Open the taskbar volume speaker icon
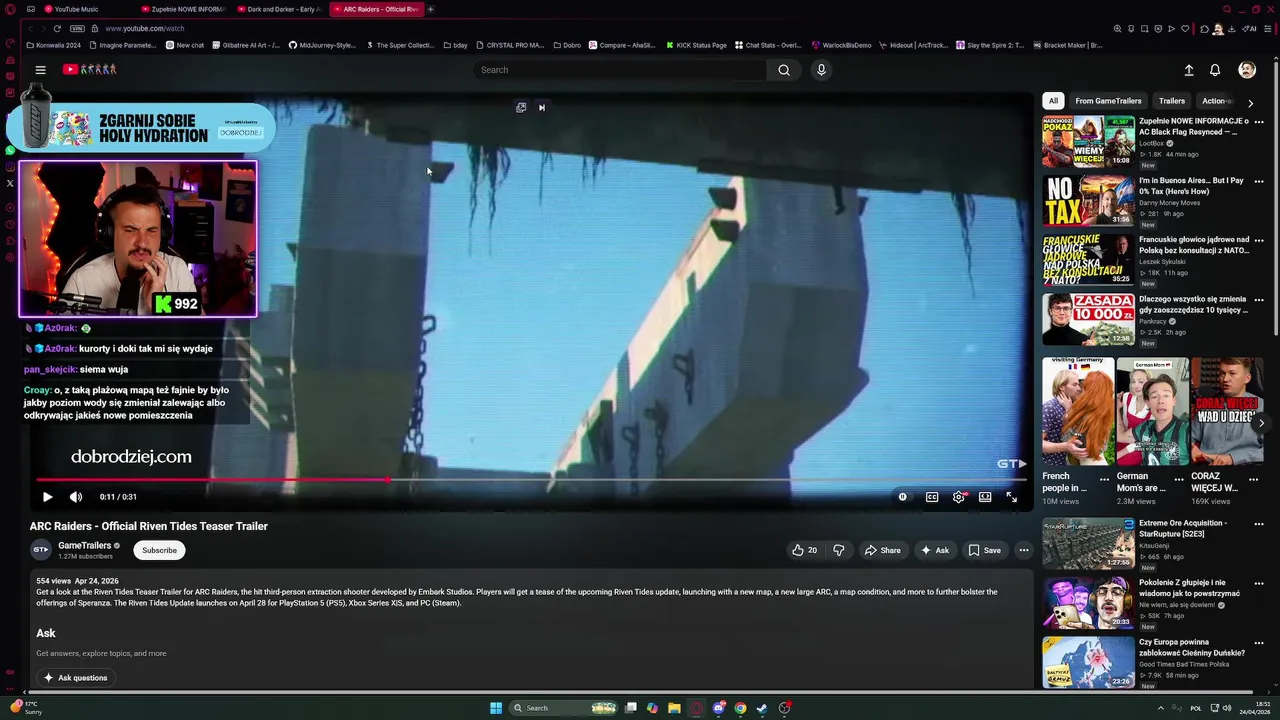 (x=1227, y=708)
